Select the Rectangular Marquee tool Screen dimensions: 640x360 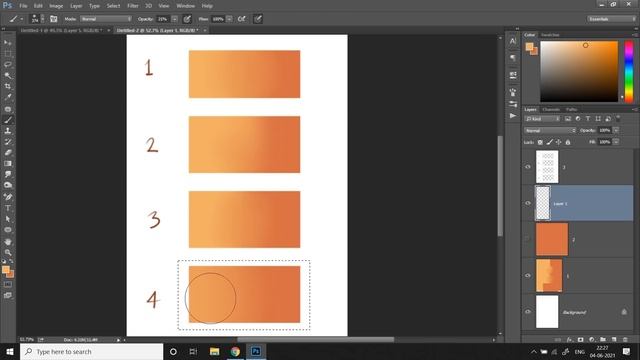[x=8, y=53]
